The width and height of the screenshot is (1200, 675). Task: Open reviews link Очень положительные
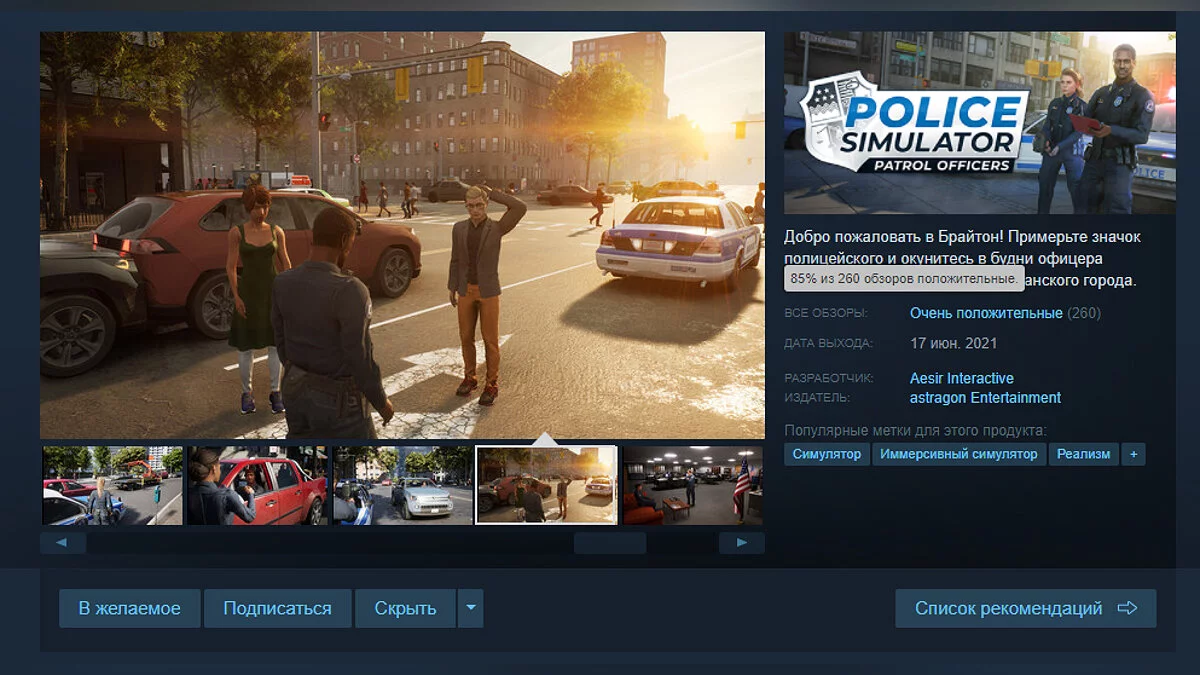coord(986,313)
